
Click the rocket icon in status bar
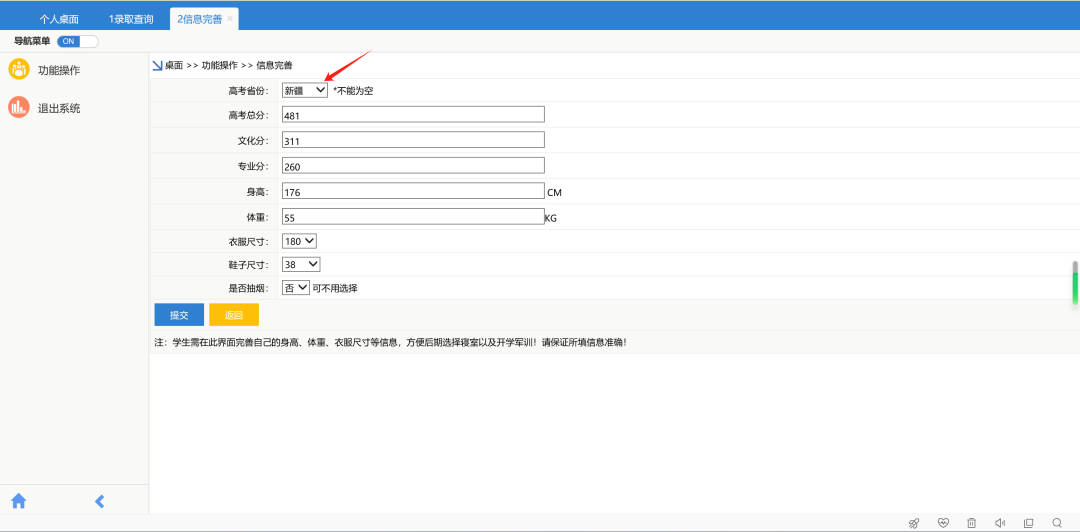913,522
